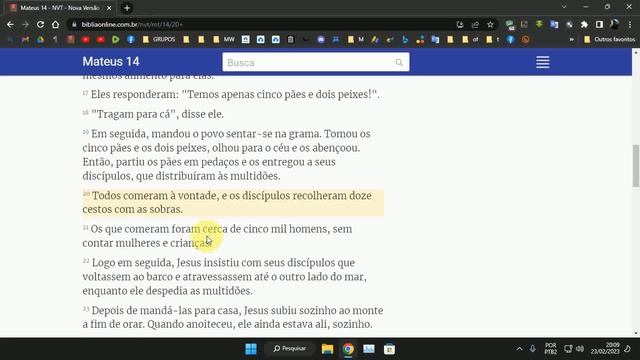Open the first YouTube bookmark
640x360 pixels.
(85, 40)
